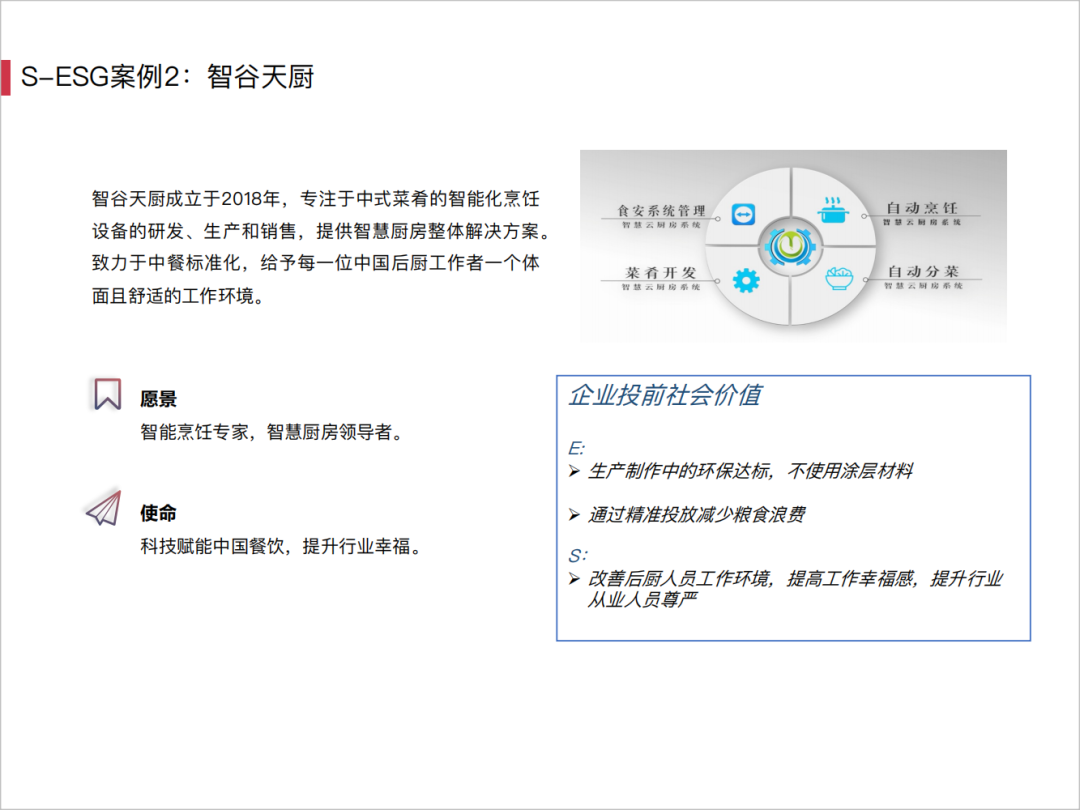Screen dimensions: 1080x810
Task: Click the bullet 生产制作中的环保达标，不使用涂层材料
Action: point(750,471)
